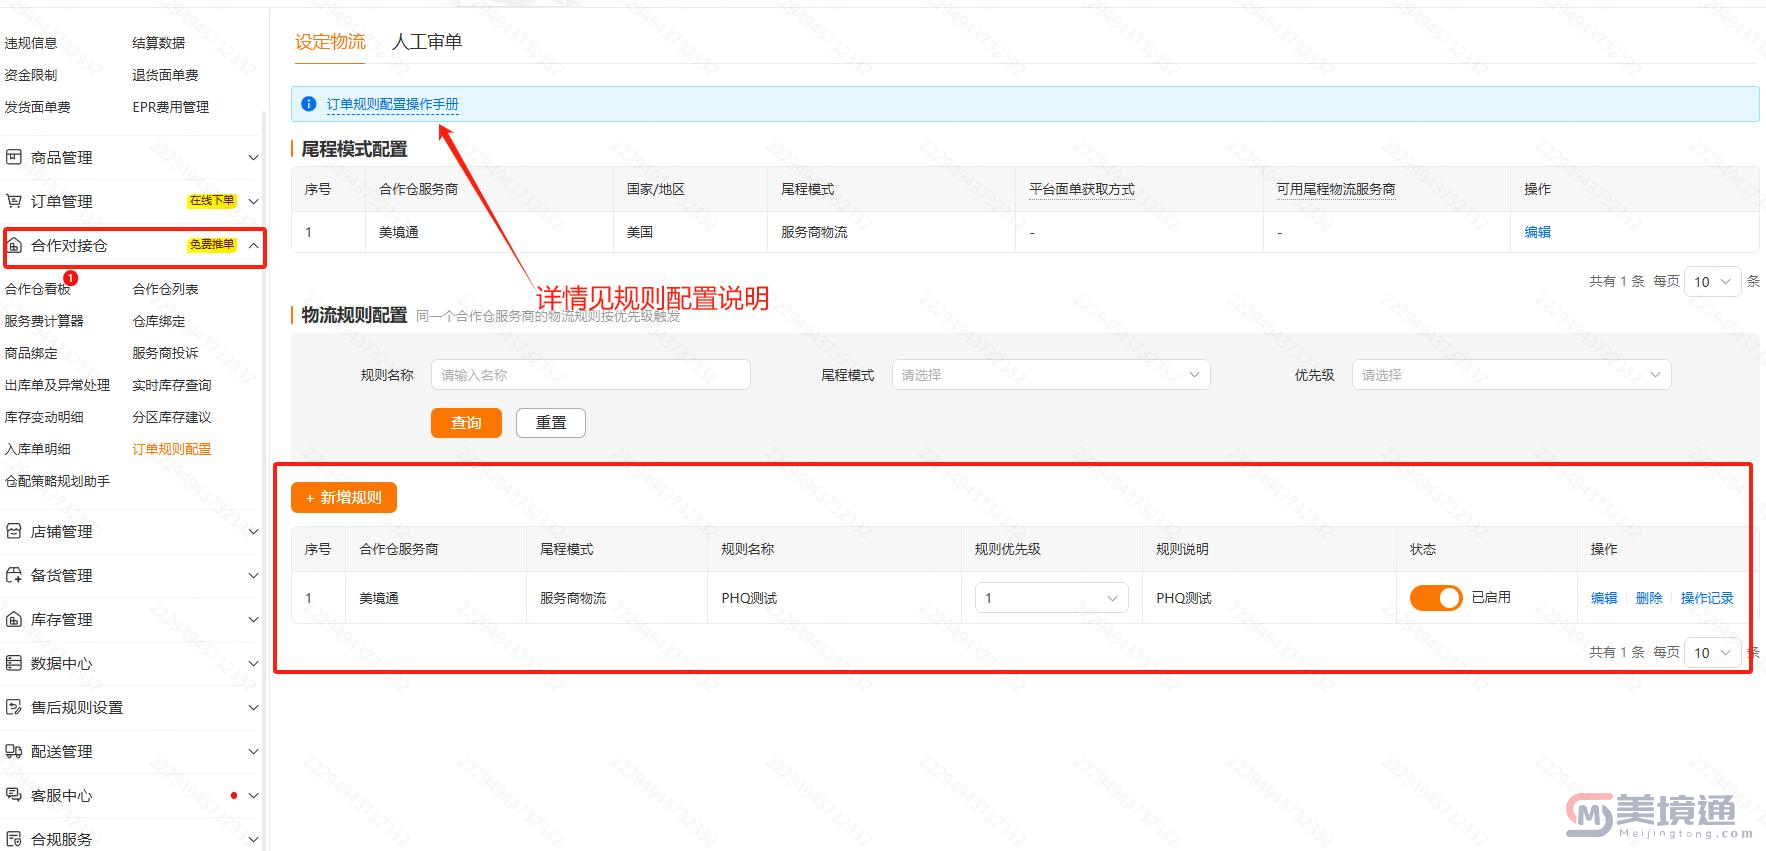
Task: Click the 合作对接仓 warehouse icon
Action: pyautogui.click(x=14, y=245)
